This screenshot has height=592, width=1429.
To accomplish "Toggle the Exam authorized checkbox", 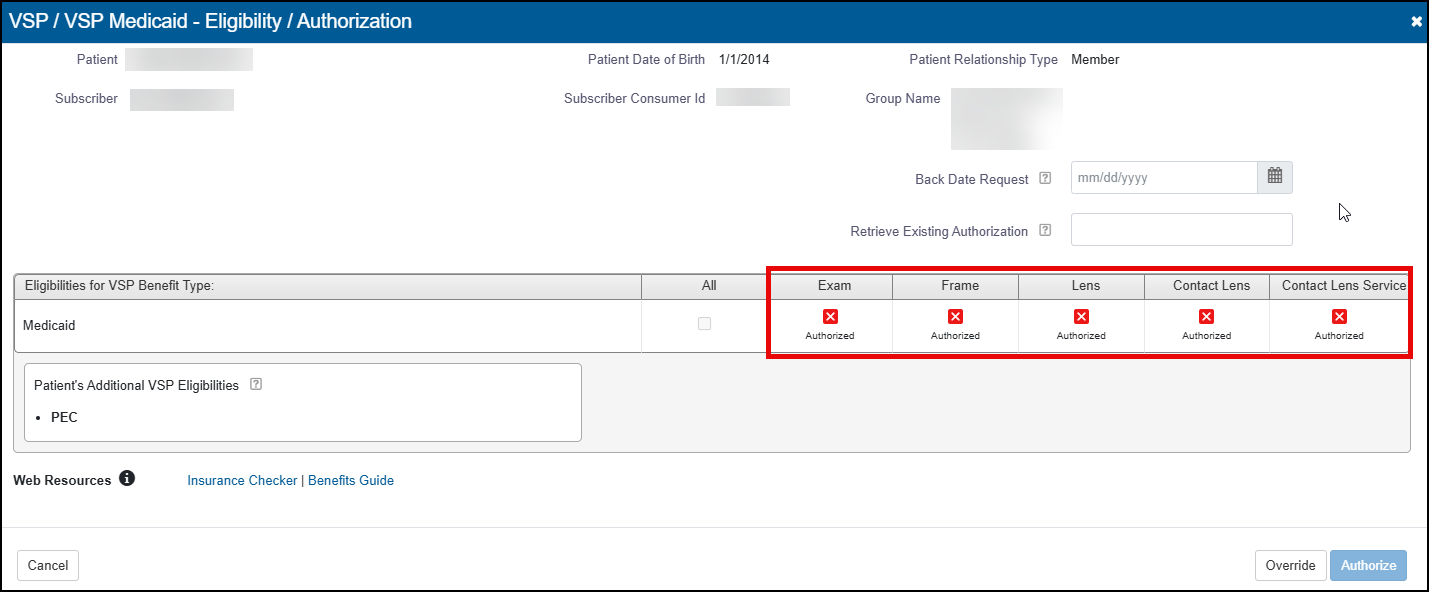I will pos(830,317).
